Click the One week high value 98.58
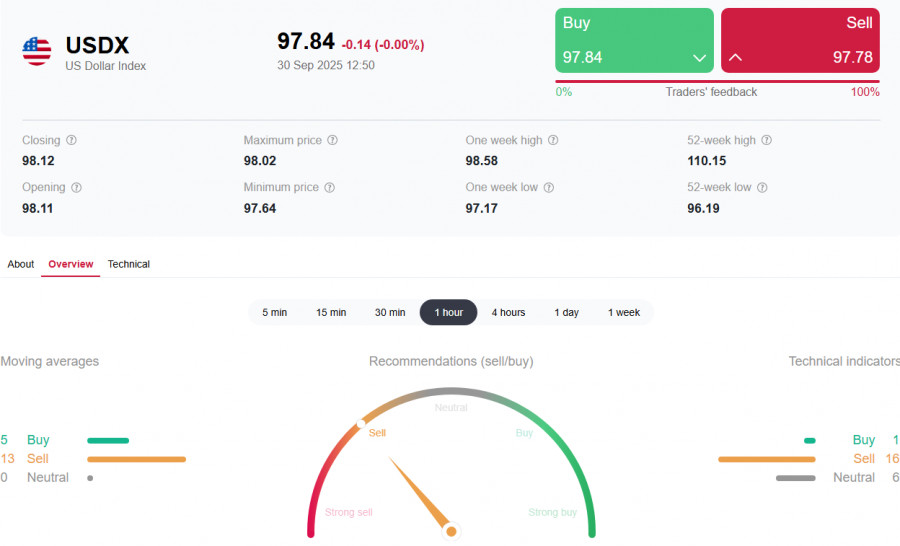 coord(482,161)
